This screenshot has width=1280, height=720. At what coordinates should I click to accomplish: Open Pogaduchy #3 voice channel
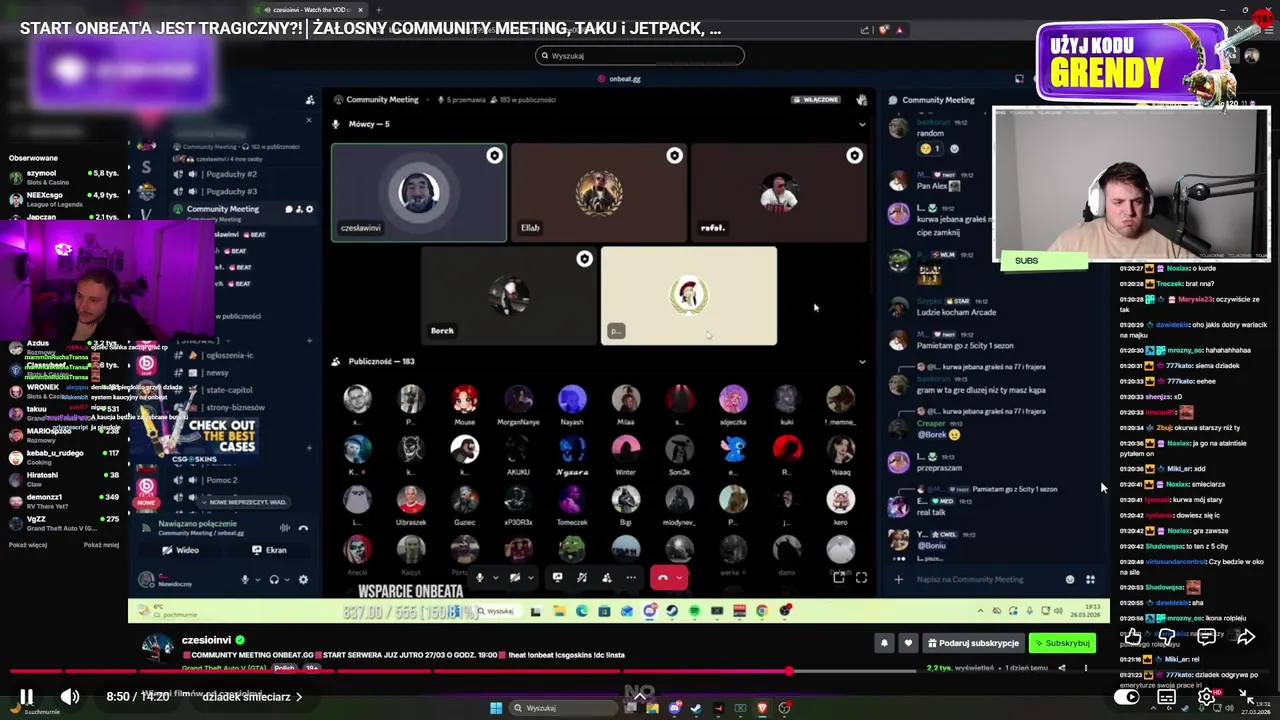click(x=231, y=191)
